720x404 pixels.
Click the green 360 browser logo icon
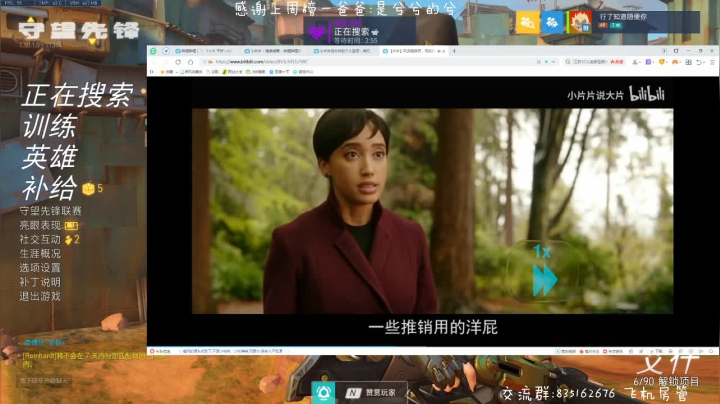[153, 51]
